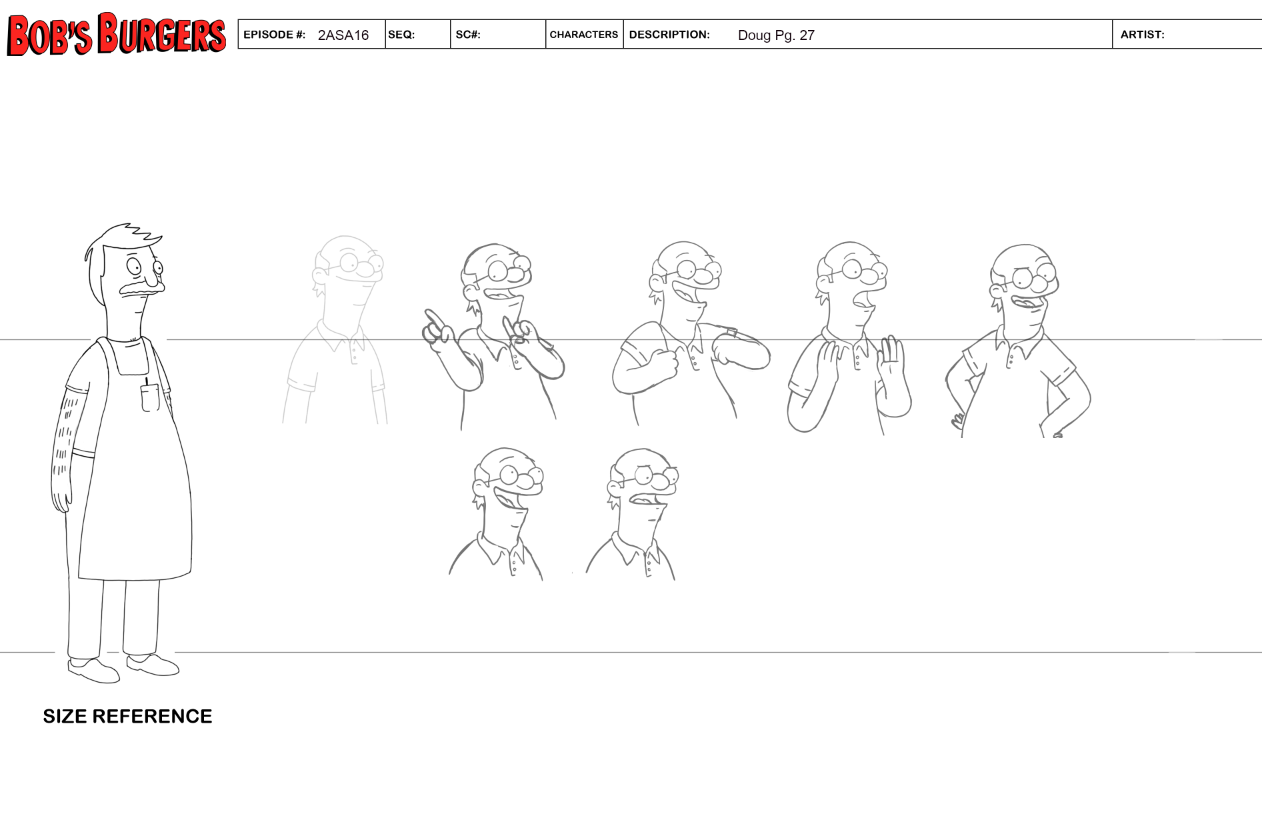Select the SIZE REFERENCE caption
The image size is (1262, 819).
tap(127, 716)
